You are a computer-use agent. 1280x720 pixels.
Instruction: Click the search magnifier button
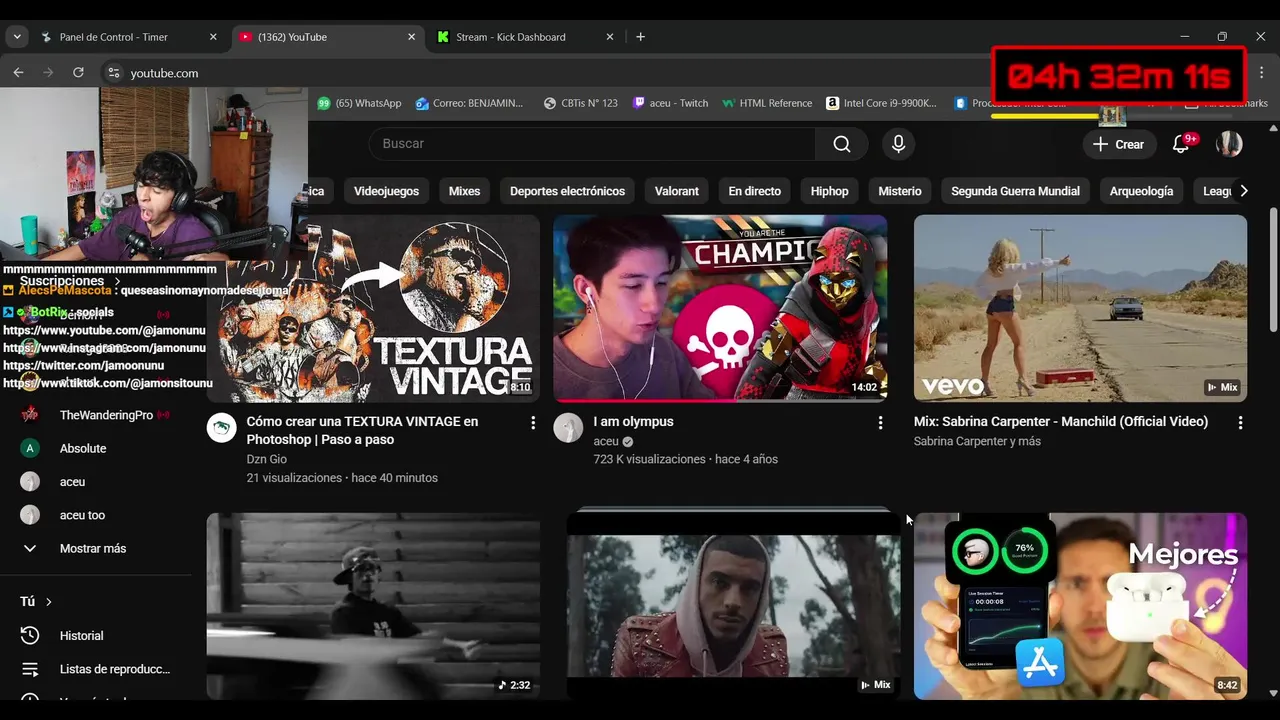tap(842, 144)
